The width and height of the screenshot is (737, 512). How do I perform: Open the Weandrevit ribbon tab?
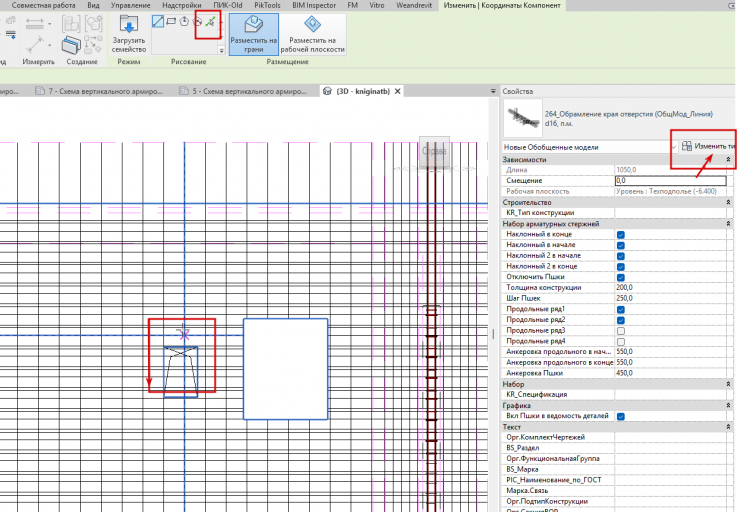point(414,5)
